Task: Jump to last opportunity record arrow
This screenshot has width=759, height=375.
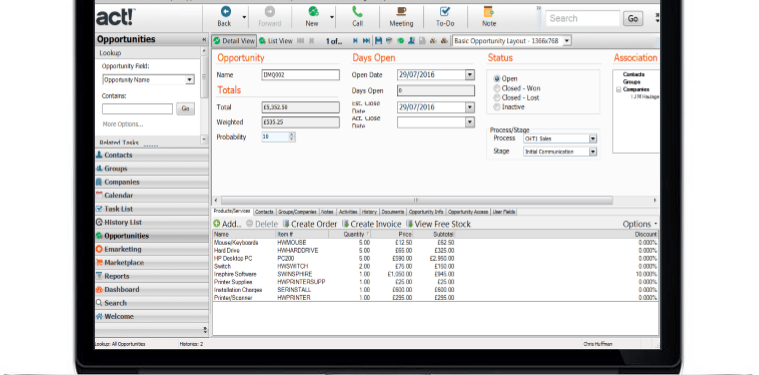Action: [x=366, y=41]
